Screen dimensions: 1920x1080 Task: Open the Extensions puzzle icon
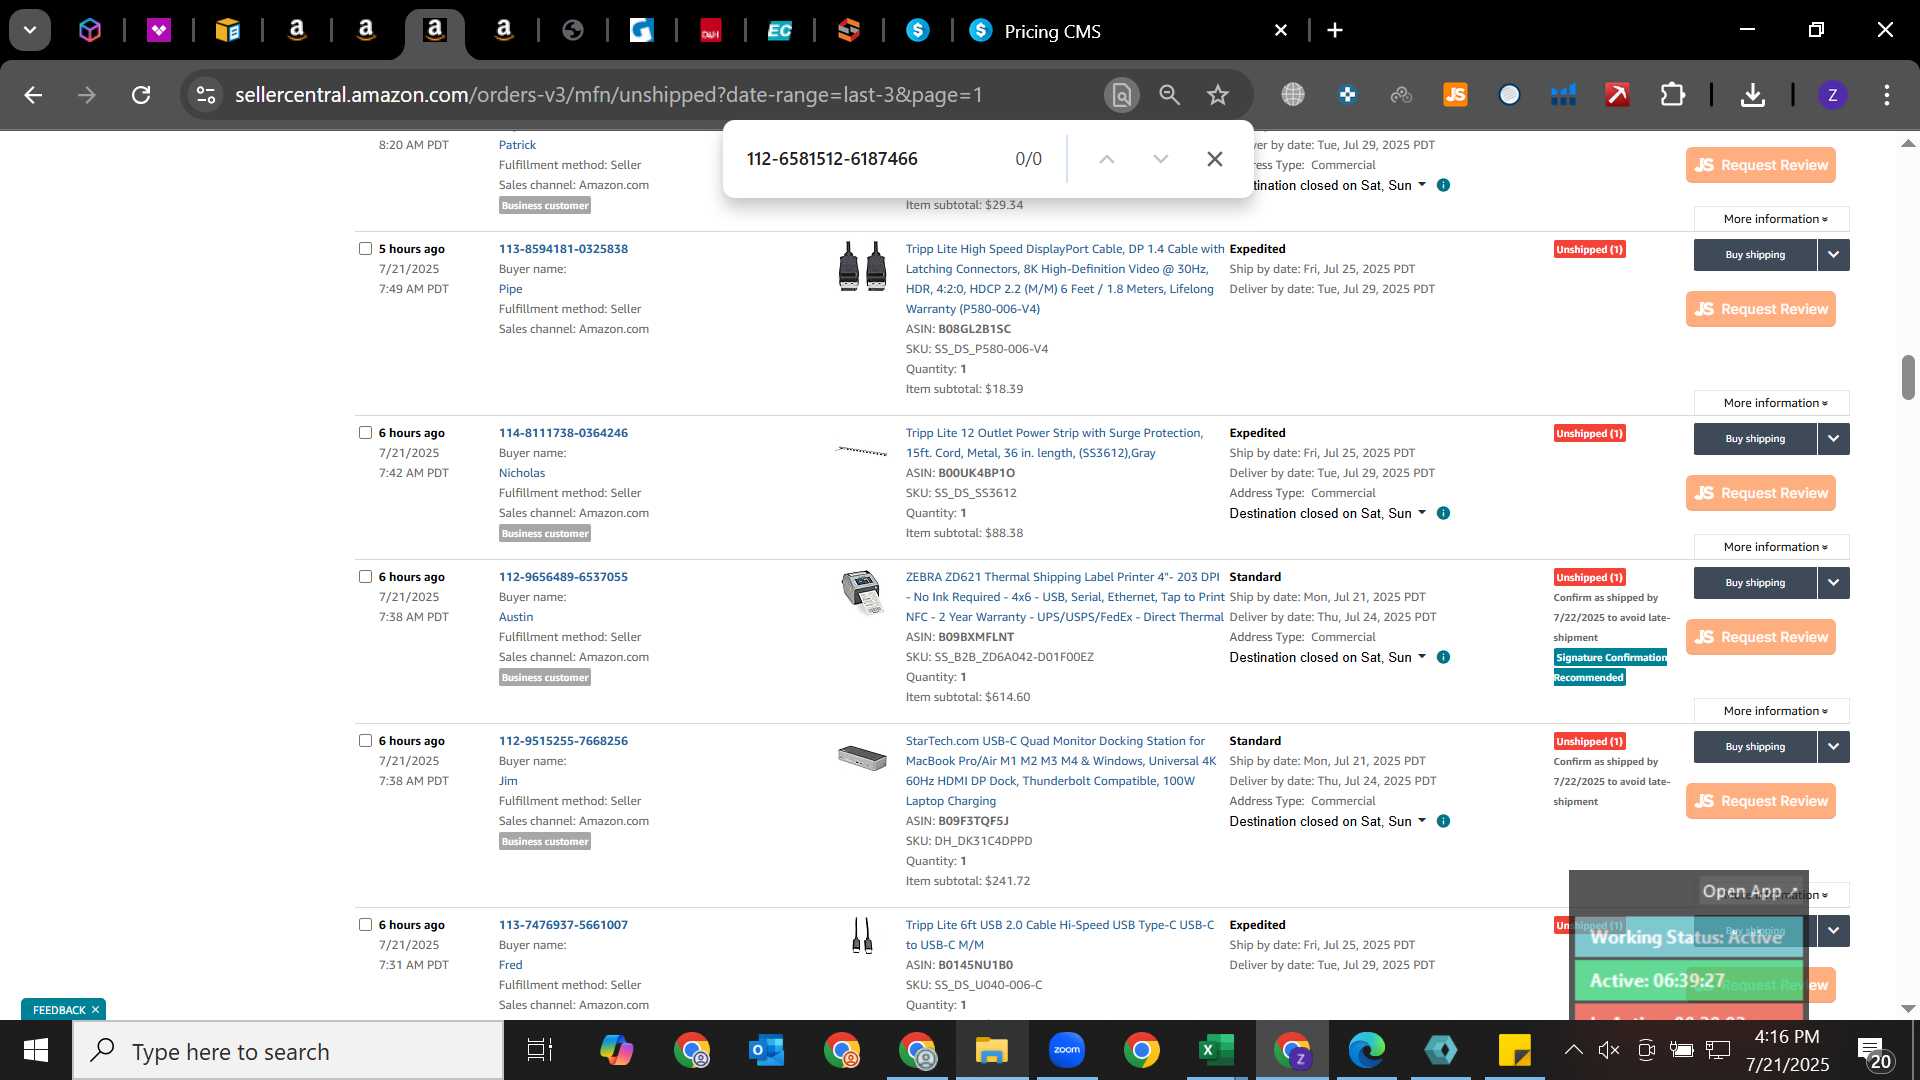[1672, 95]
